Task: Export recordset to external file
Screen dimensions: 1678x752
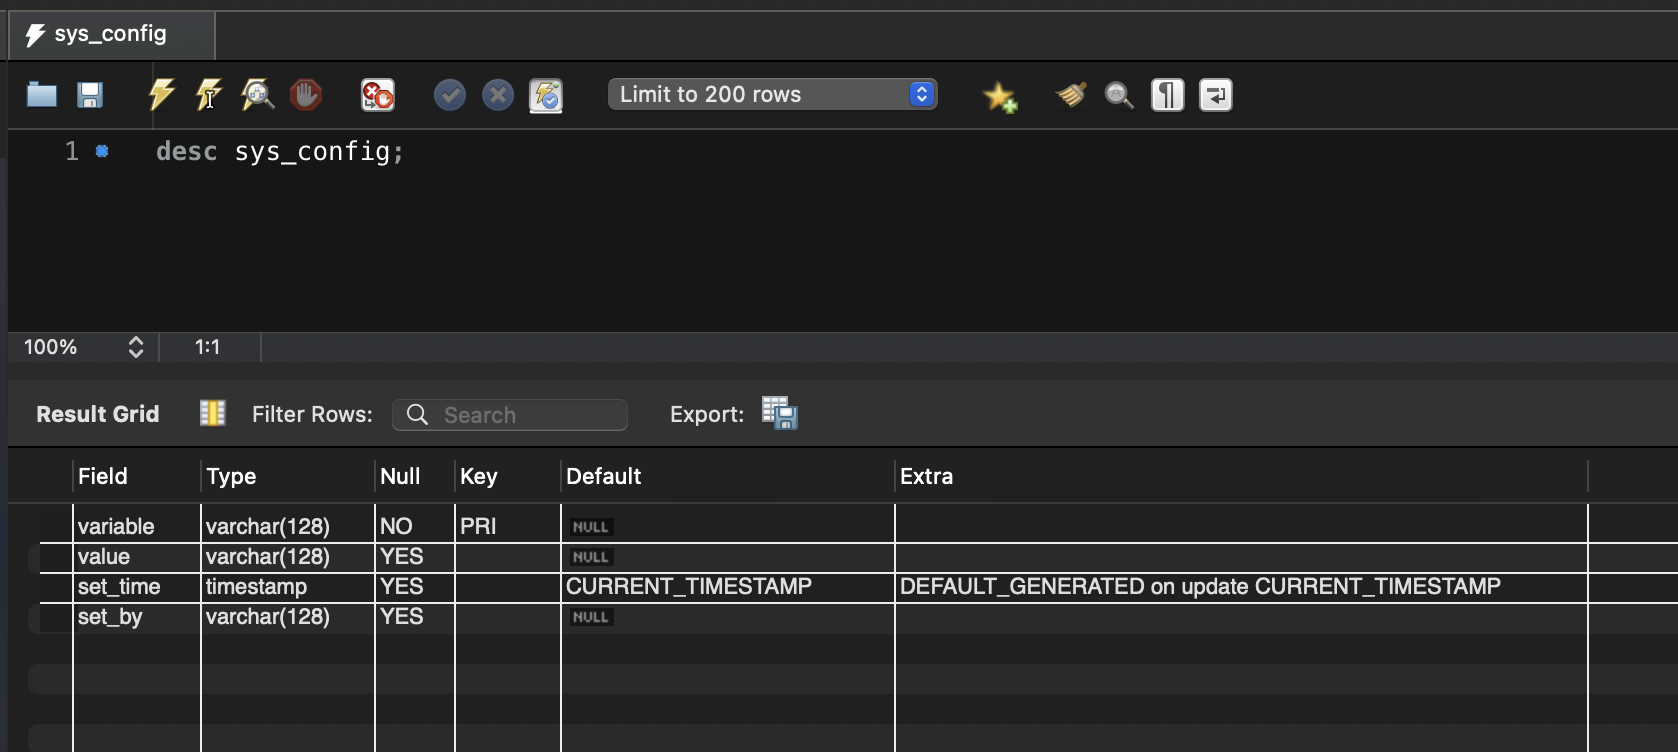Action: (779, 413)
